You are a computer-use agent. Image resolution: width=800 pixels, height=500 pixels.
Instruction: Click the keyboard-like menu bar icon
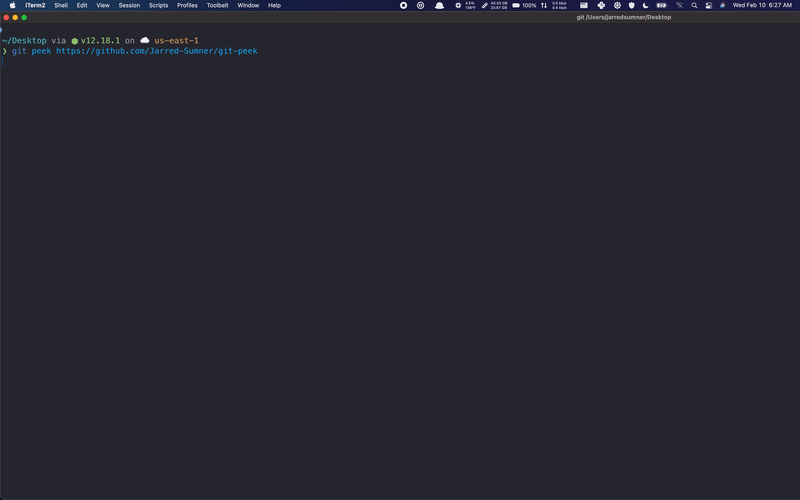point(584,5)
